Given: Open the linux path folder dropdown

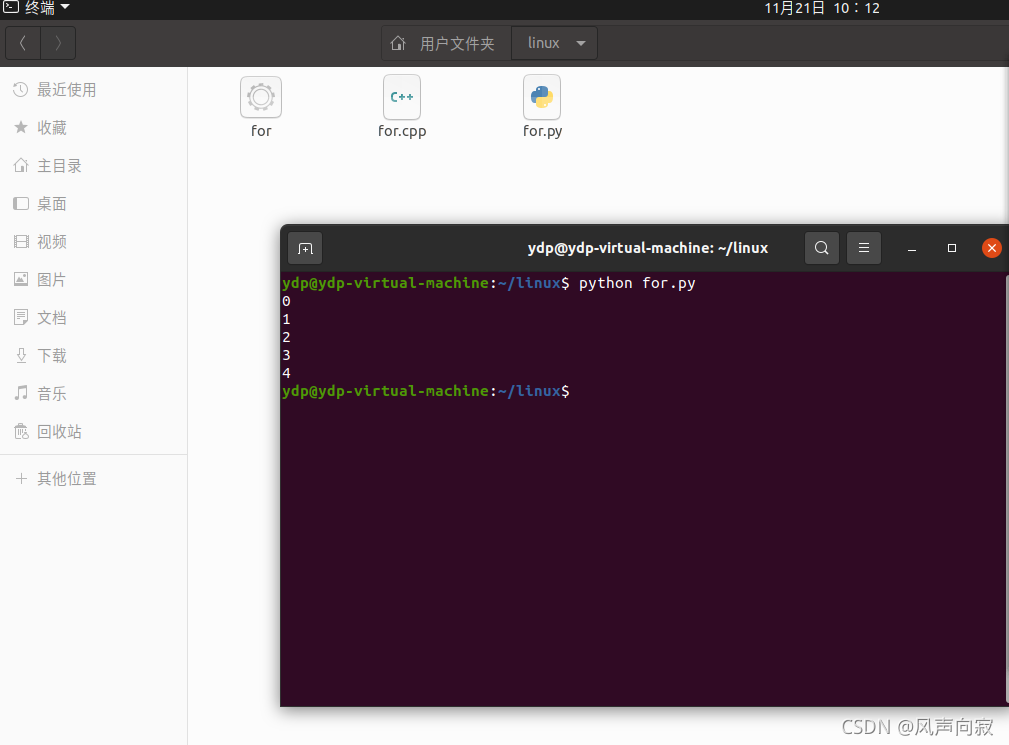Looking at the screenshot, I should pos(554,43).
